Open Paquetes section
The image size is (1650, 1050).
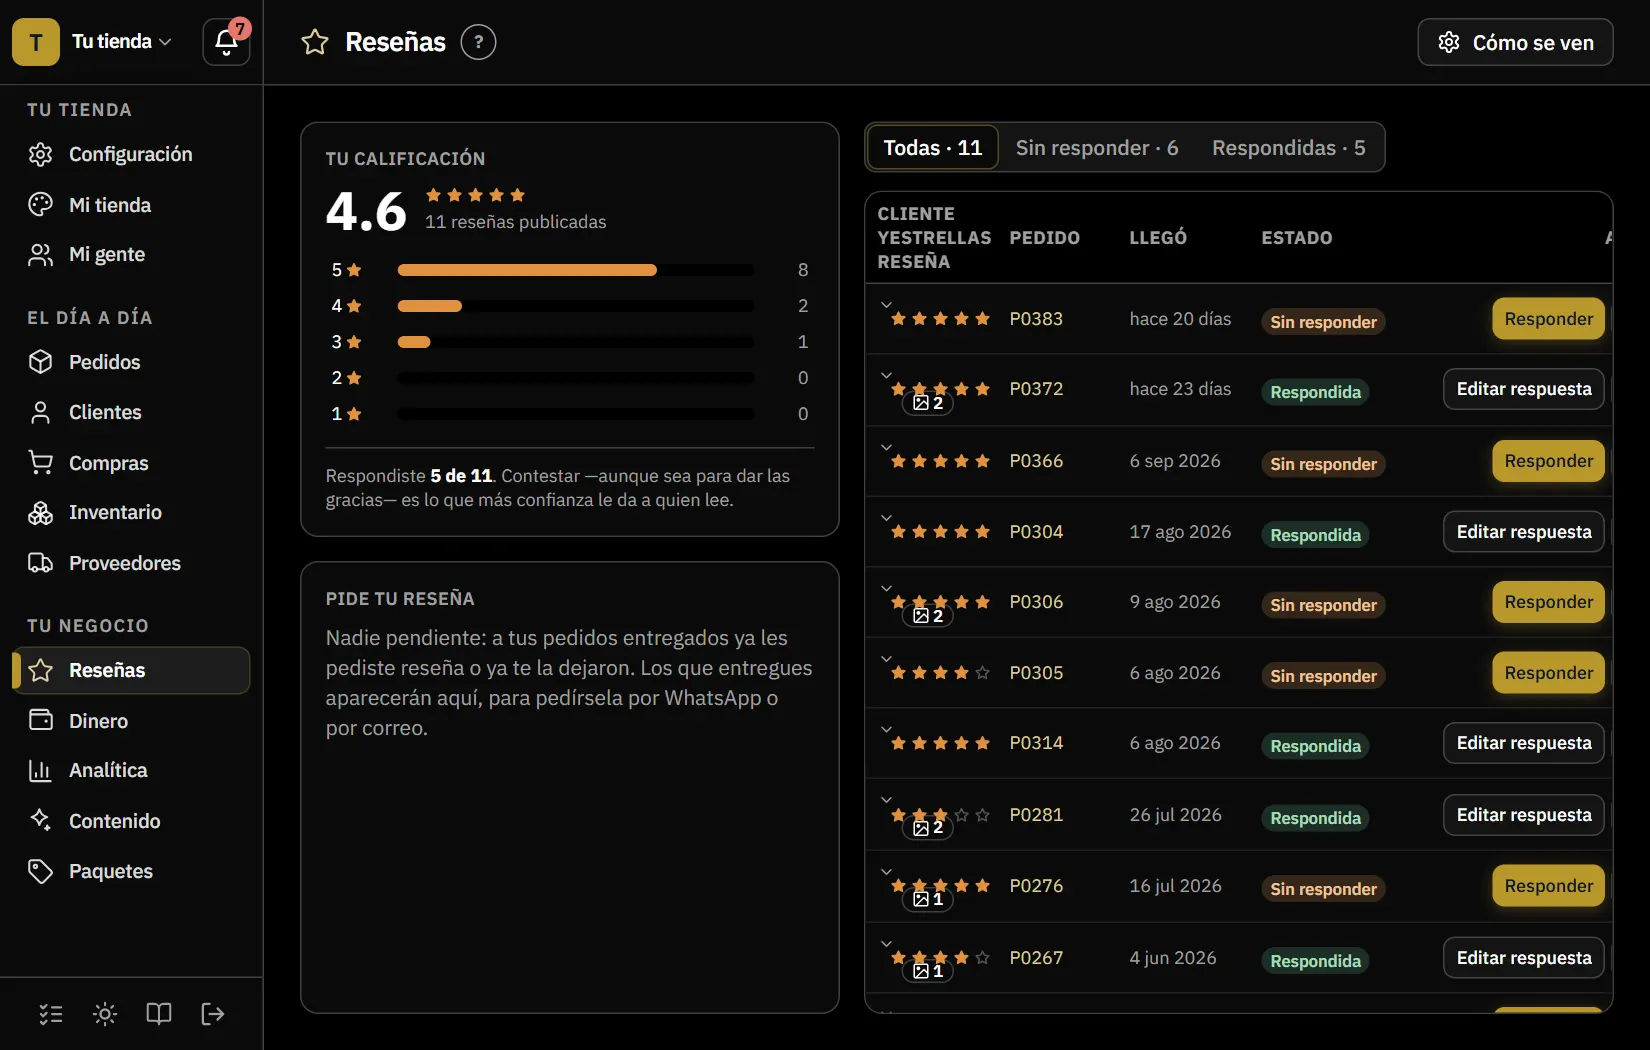tap(131, 872)
